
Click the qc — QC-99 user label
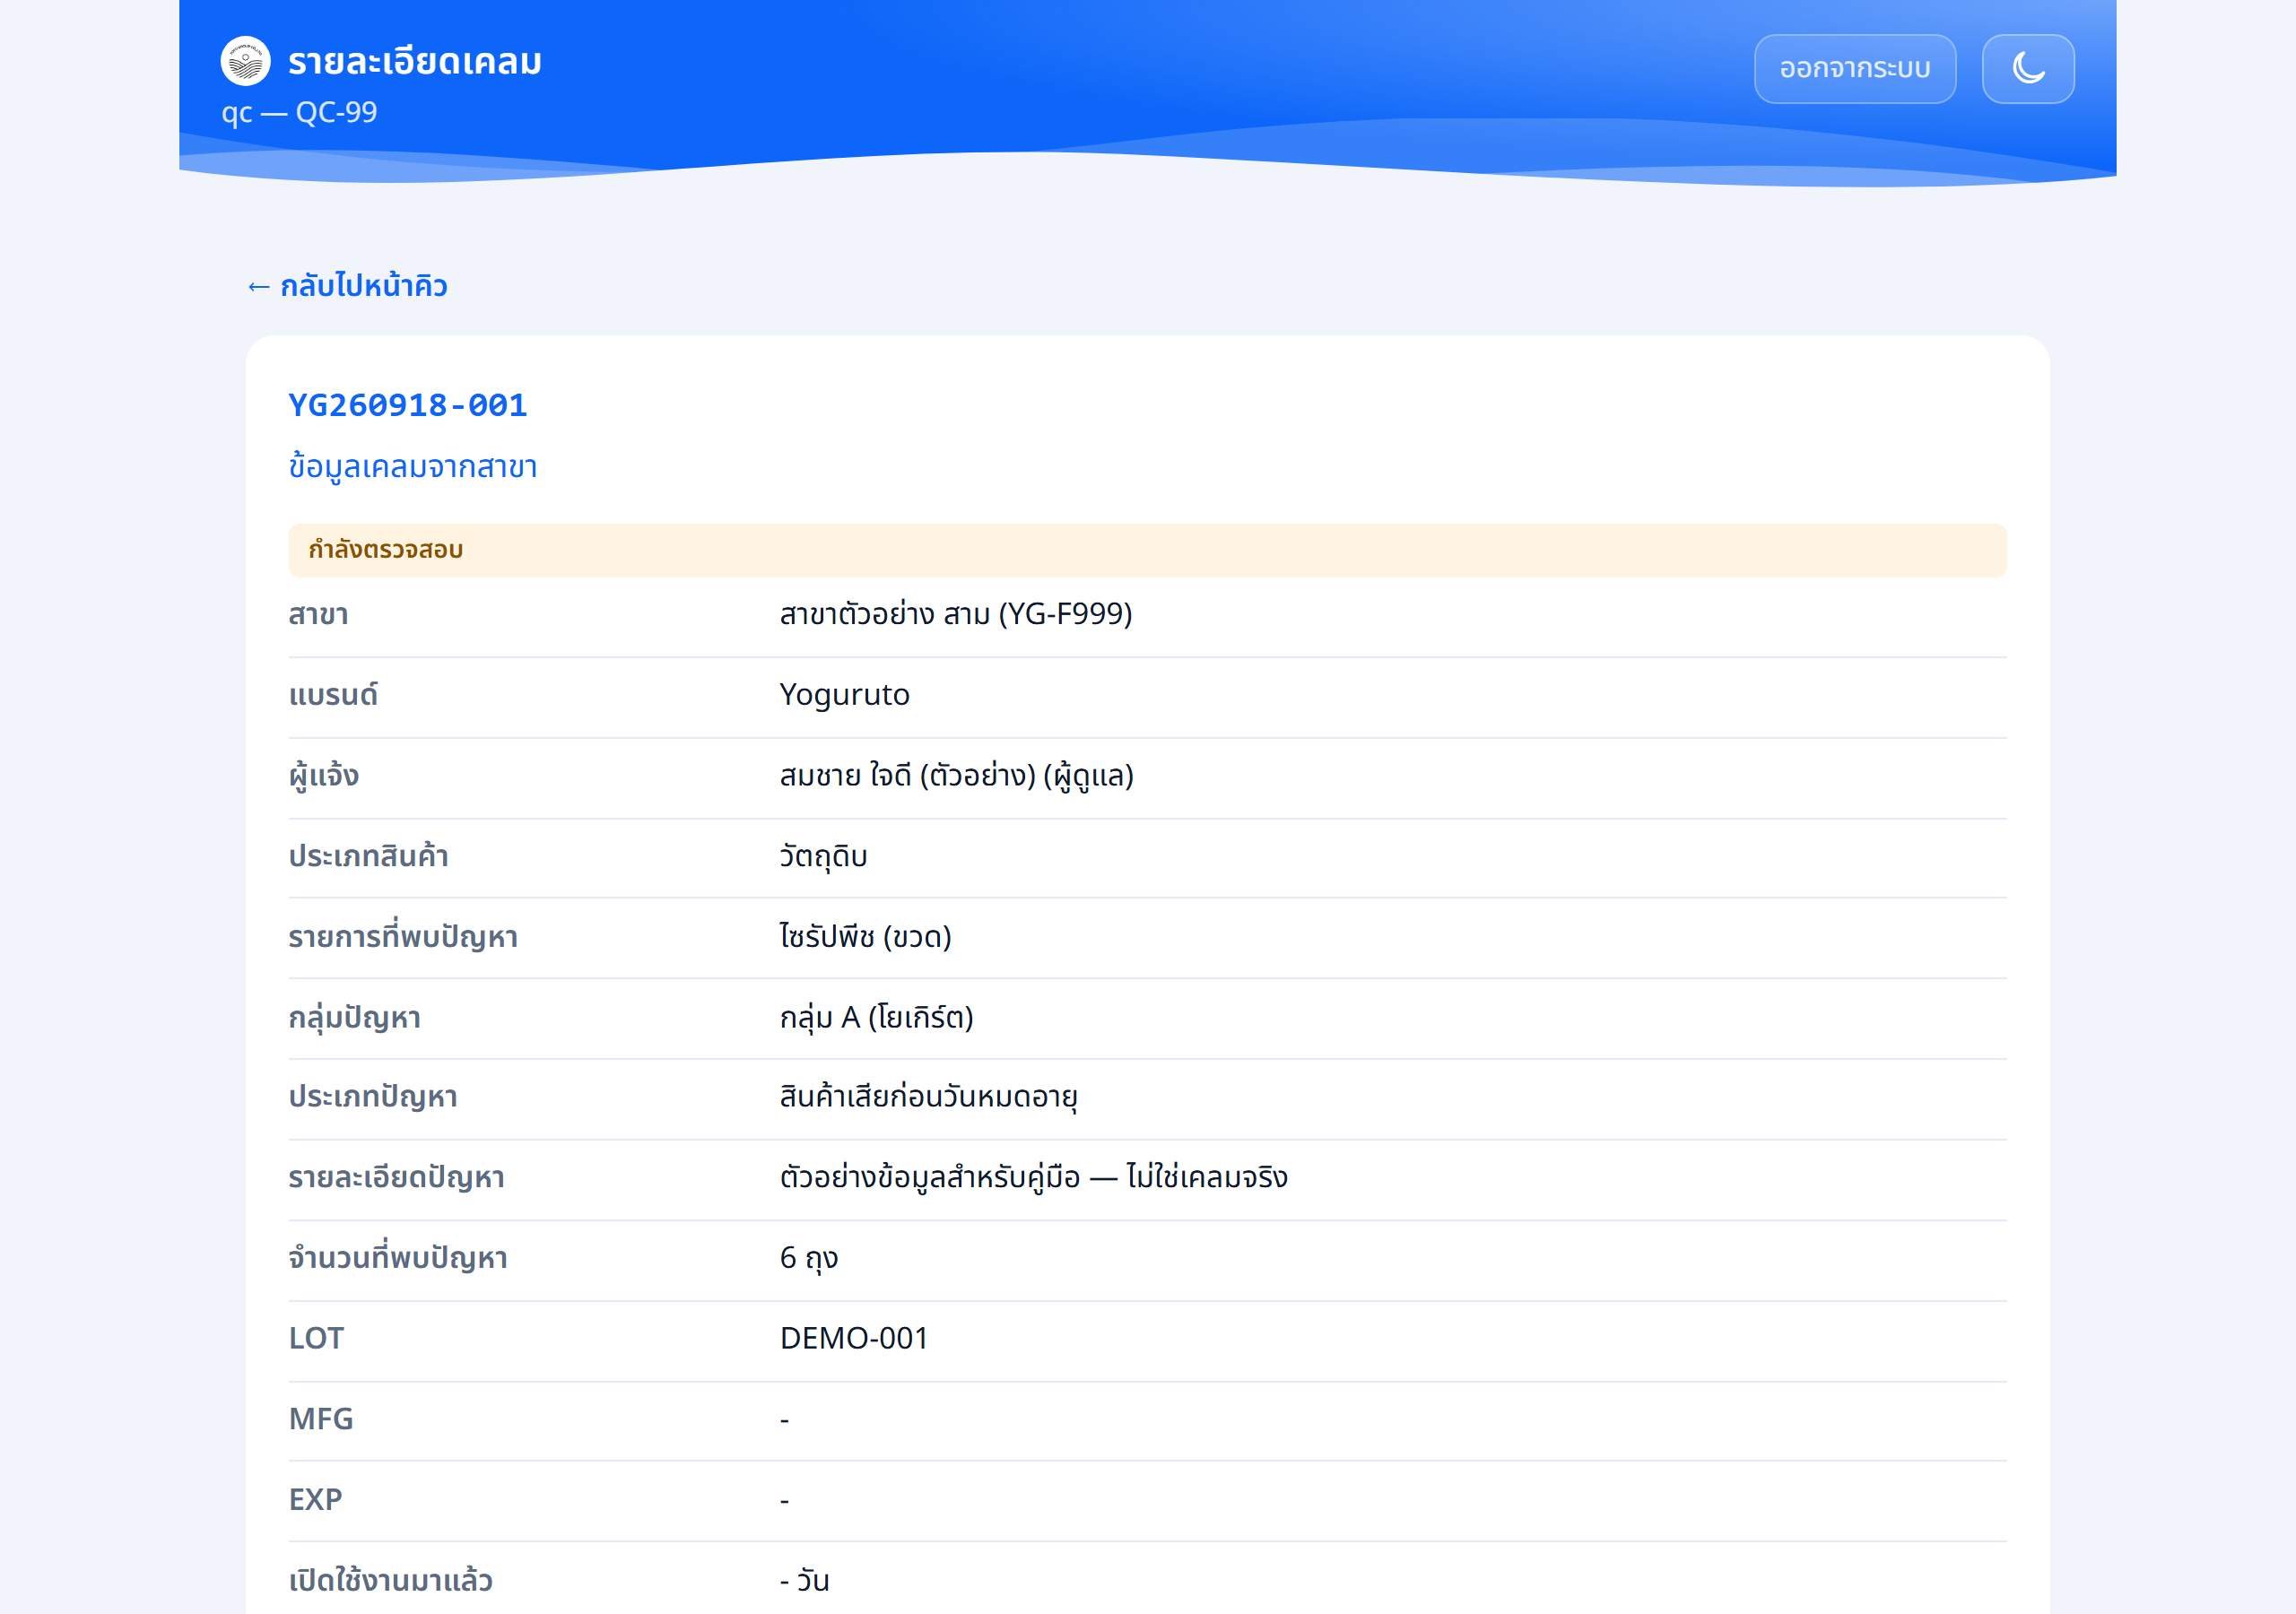[x=299, y=112]
